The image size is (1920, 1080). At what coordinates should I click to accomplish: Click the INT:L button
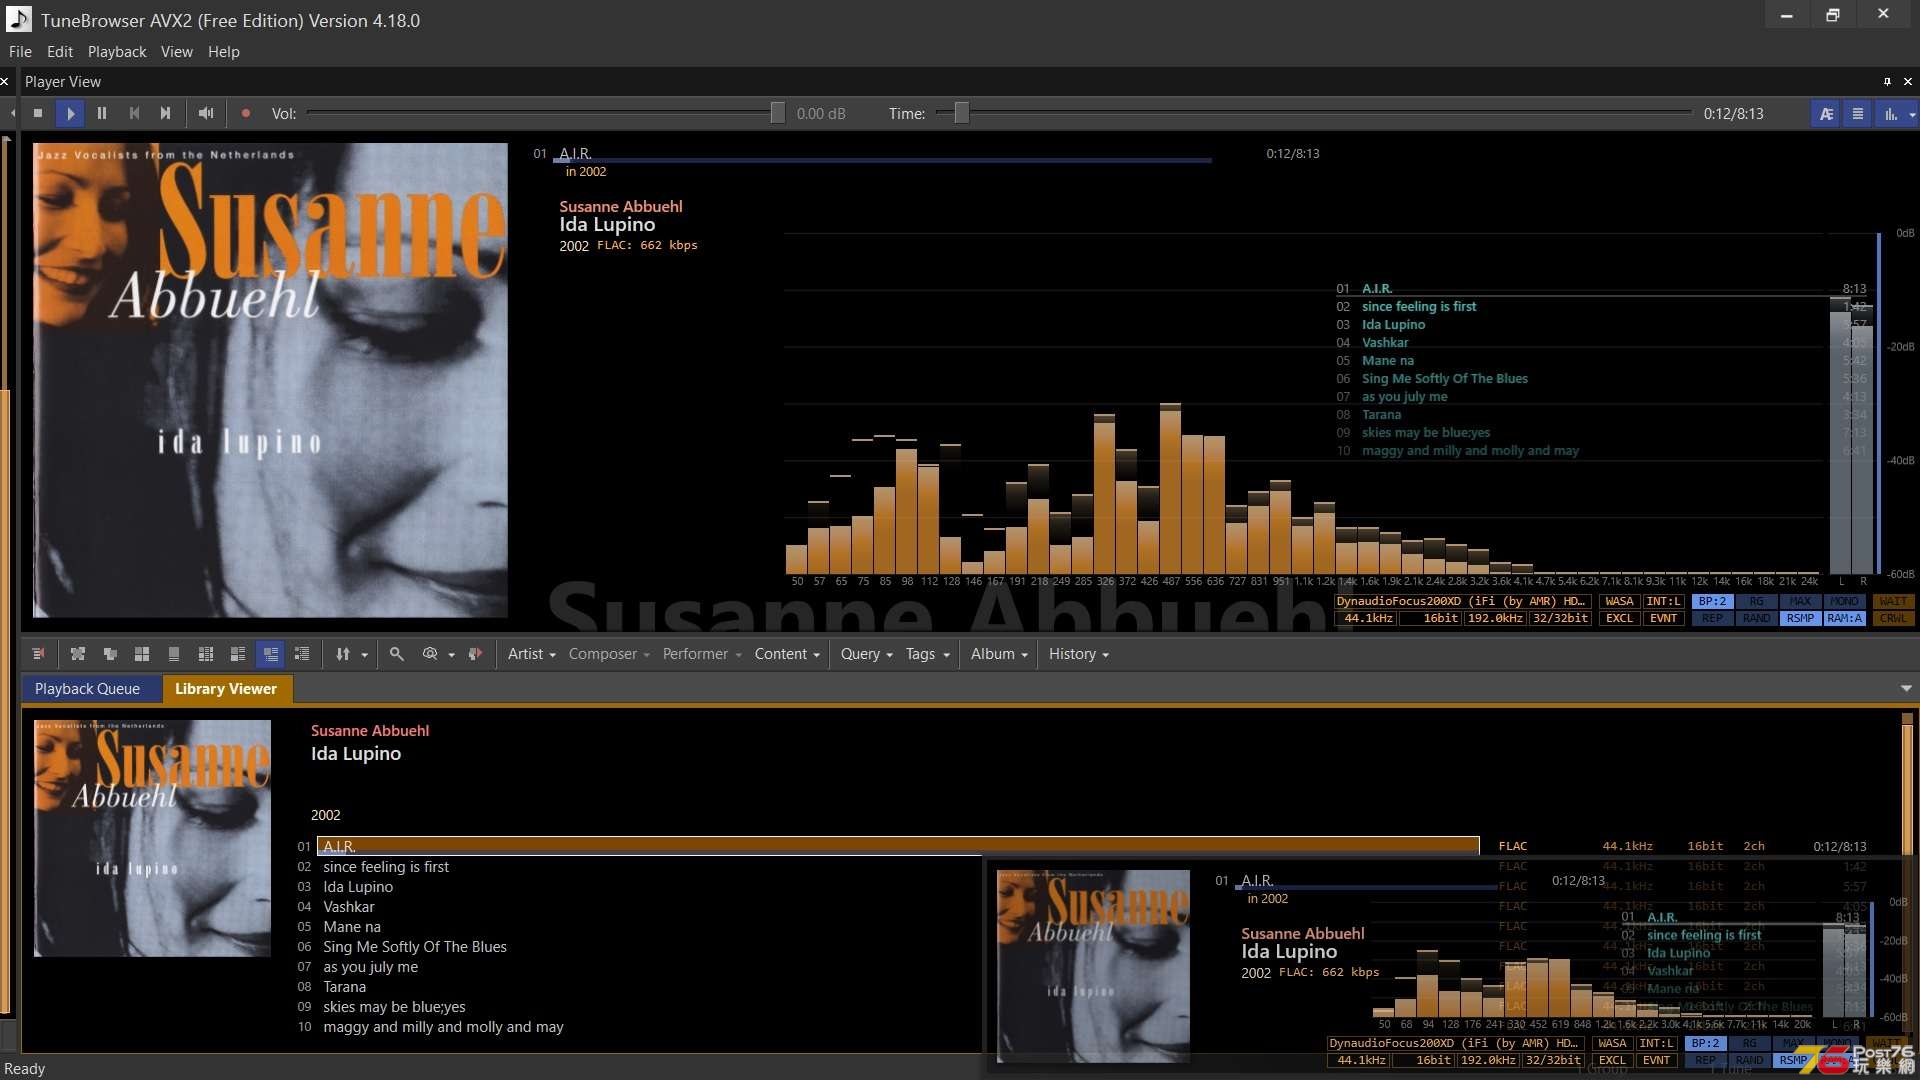point(1663,602)
